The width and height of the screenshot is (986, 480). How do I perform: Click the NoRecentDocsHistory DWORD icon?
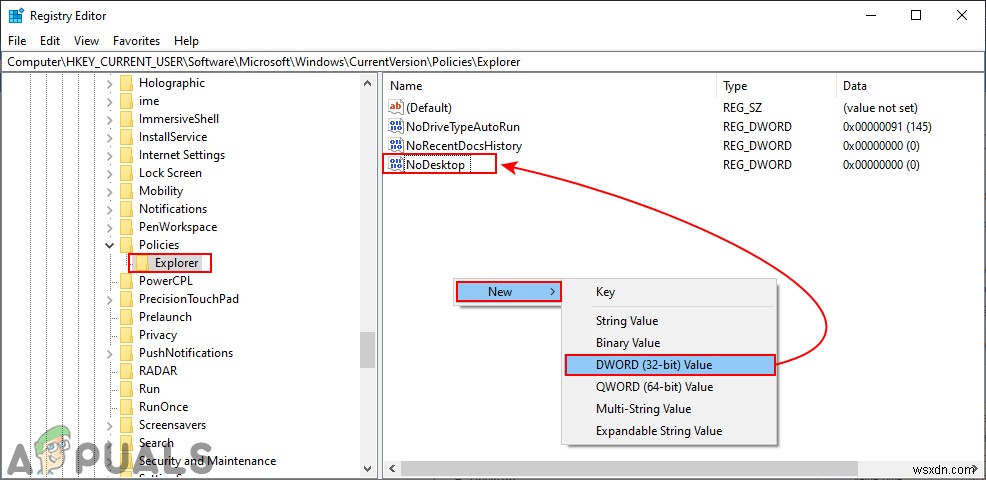pyautogui.click(x=396, y=146)
